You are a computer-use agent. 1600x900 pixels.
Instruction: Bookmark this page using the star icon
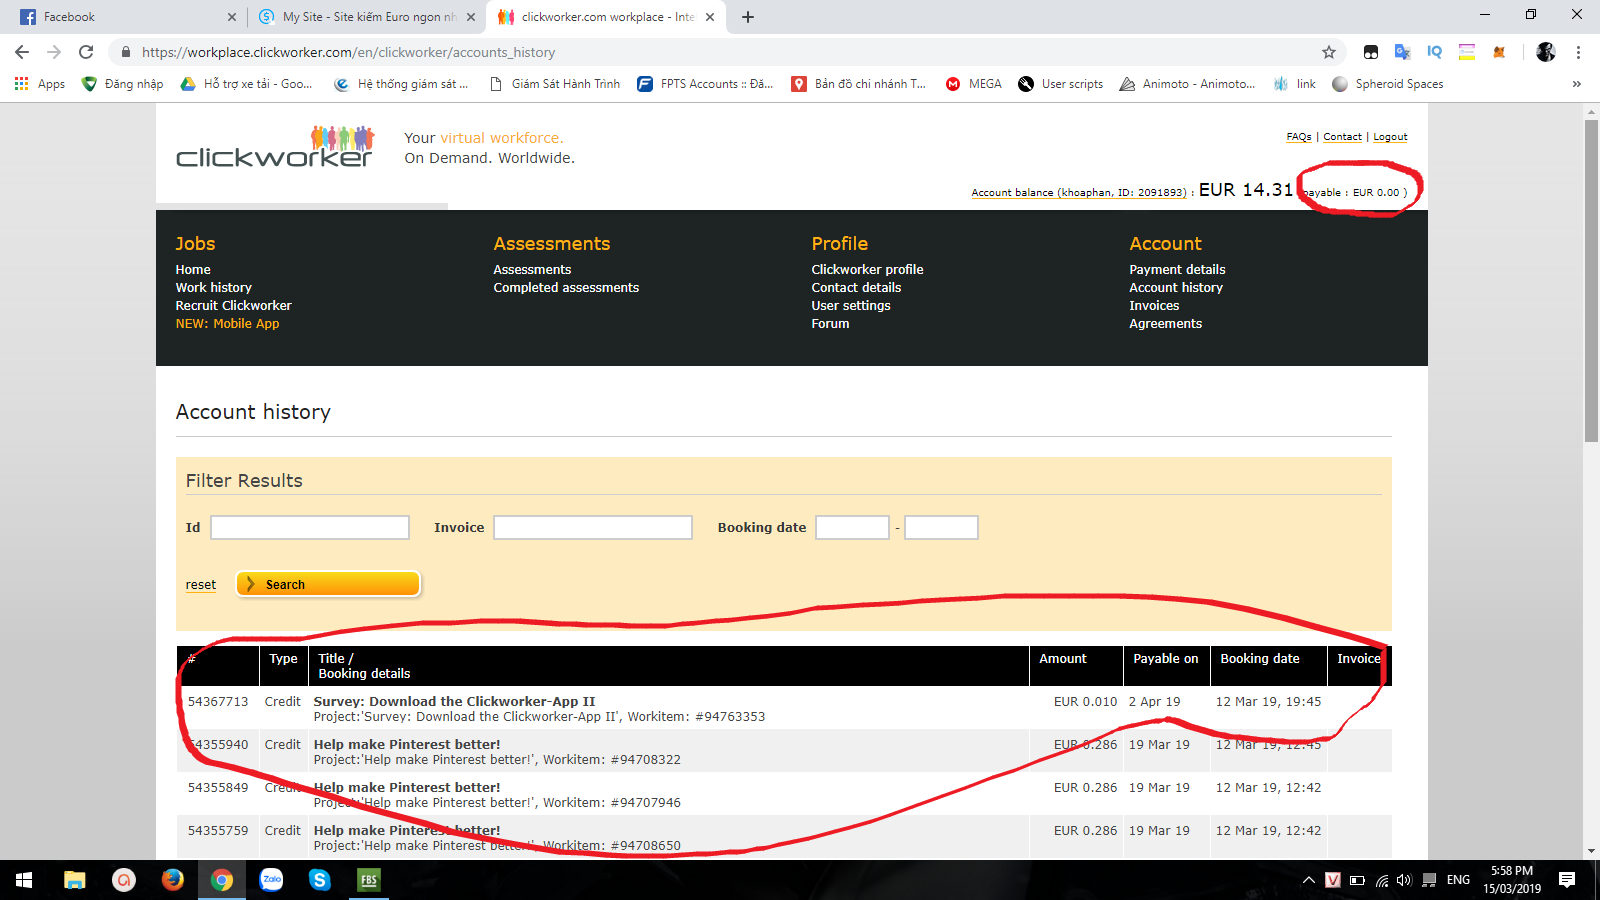(x=1329, y=52)
